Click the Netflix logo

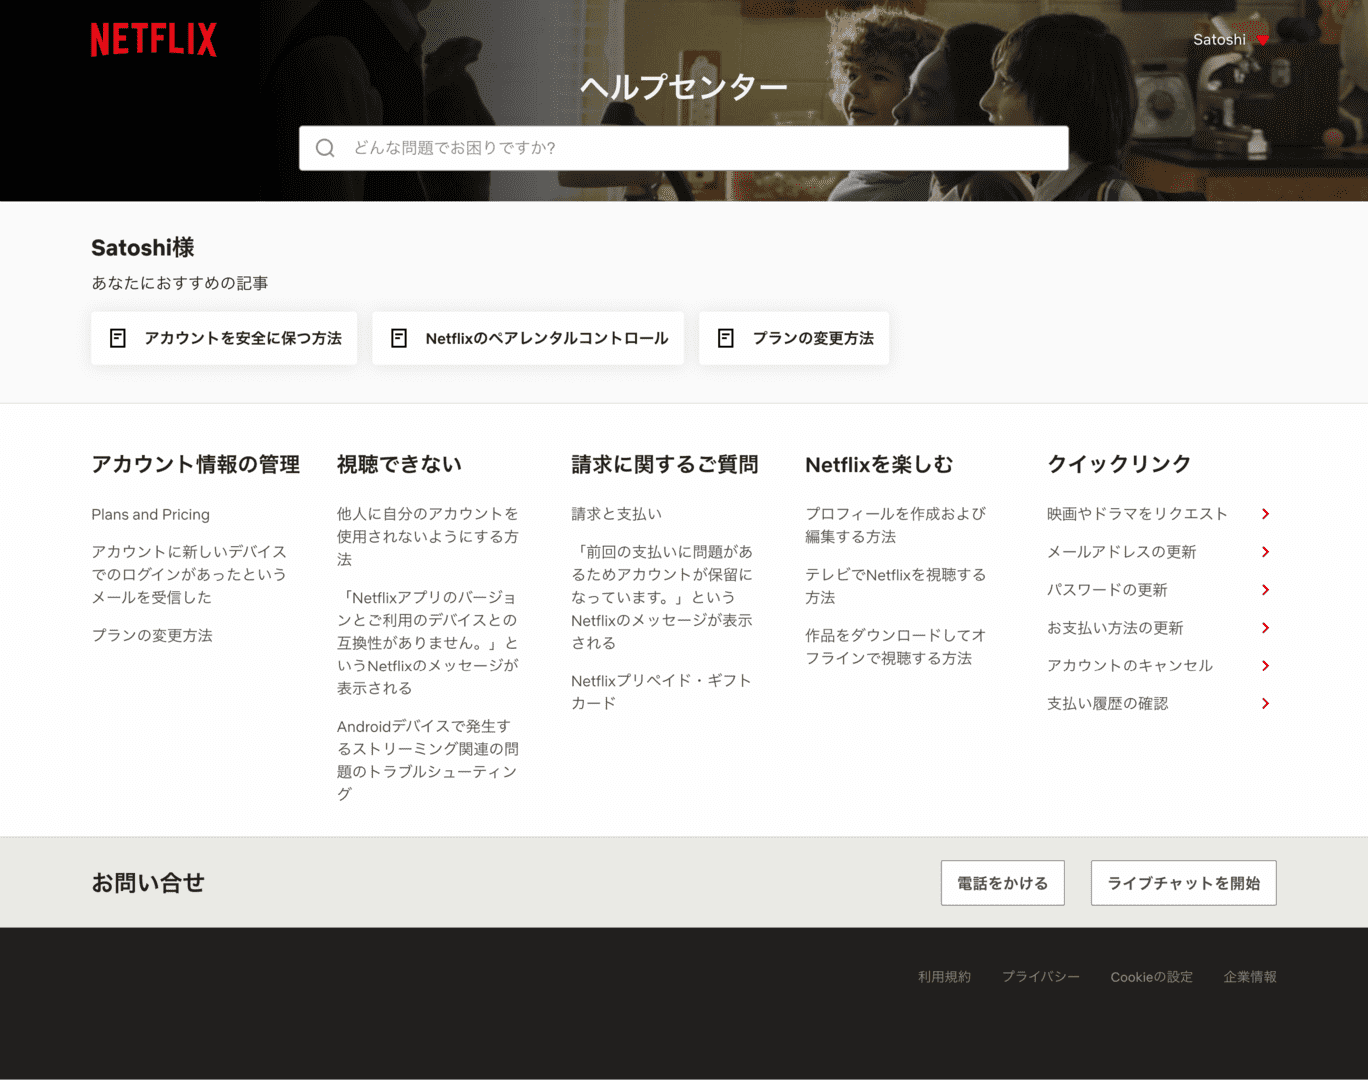(x=153, y=40)
